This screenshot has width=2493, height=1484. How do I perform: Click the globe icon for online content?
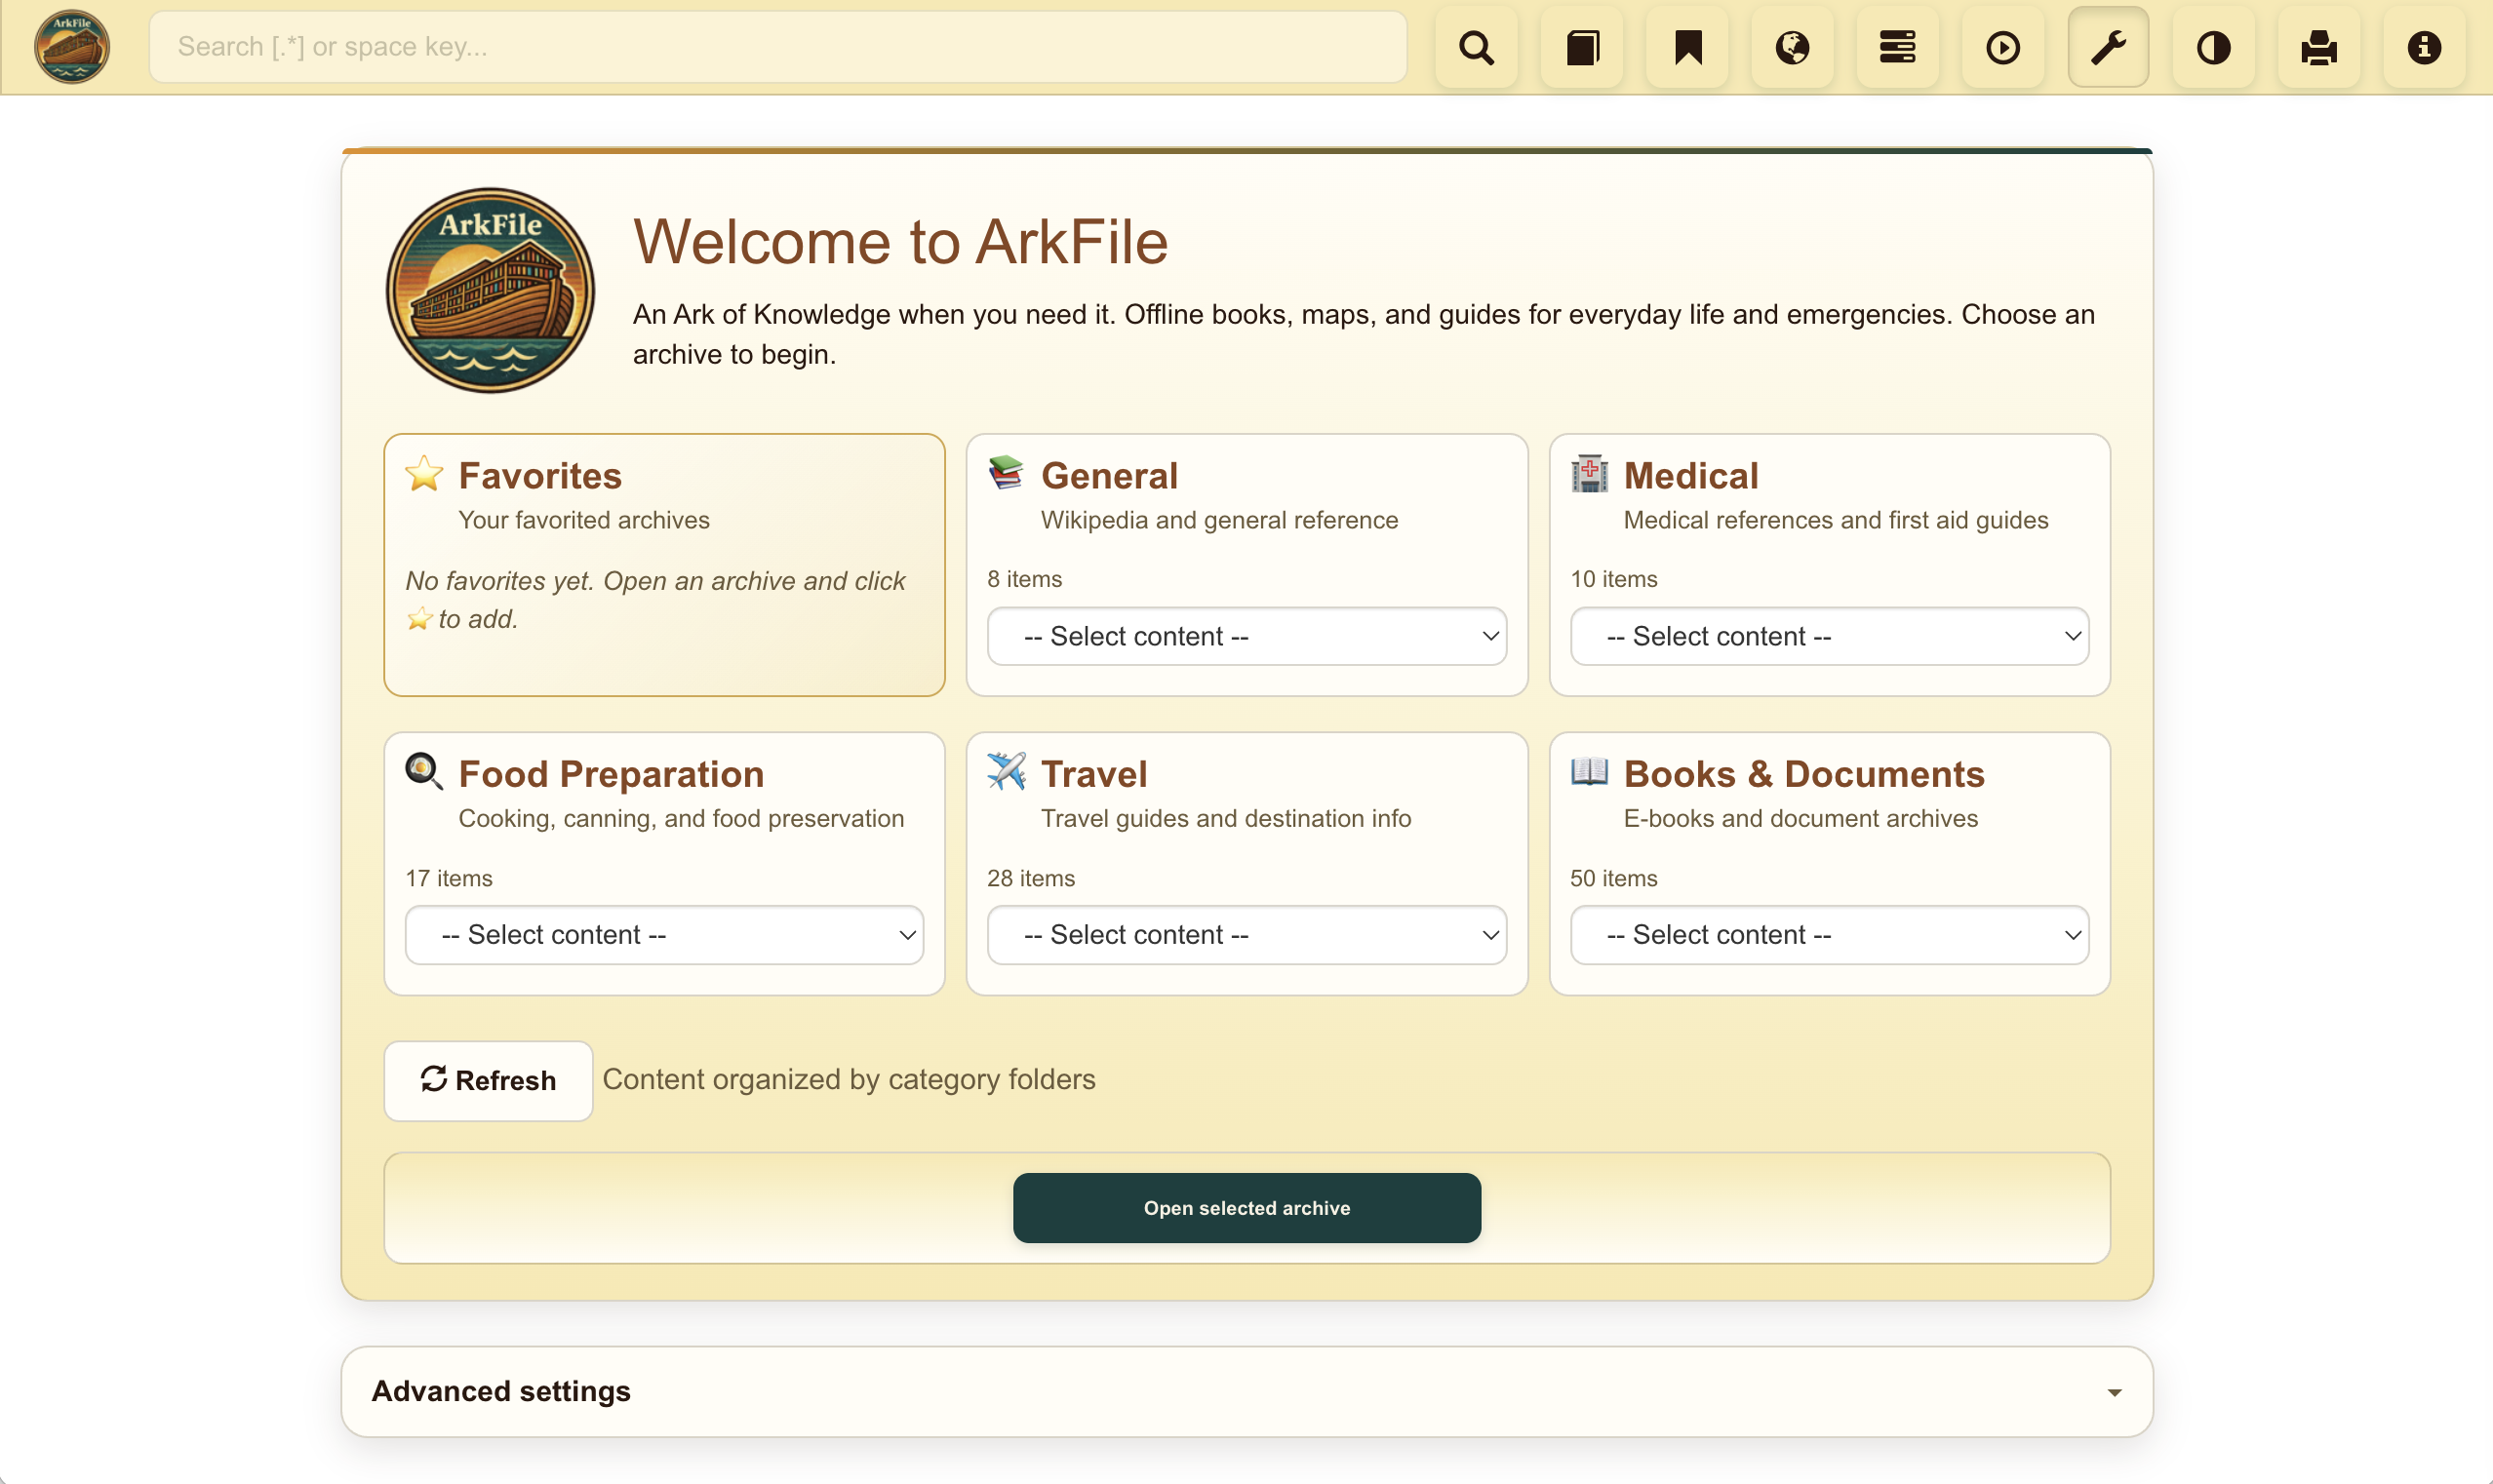tap(1792, 47)
